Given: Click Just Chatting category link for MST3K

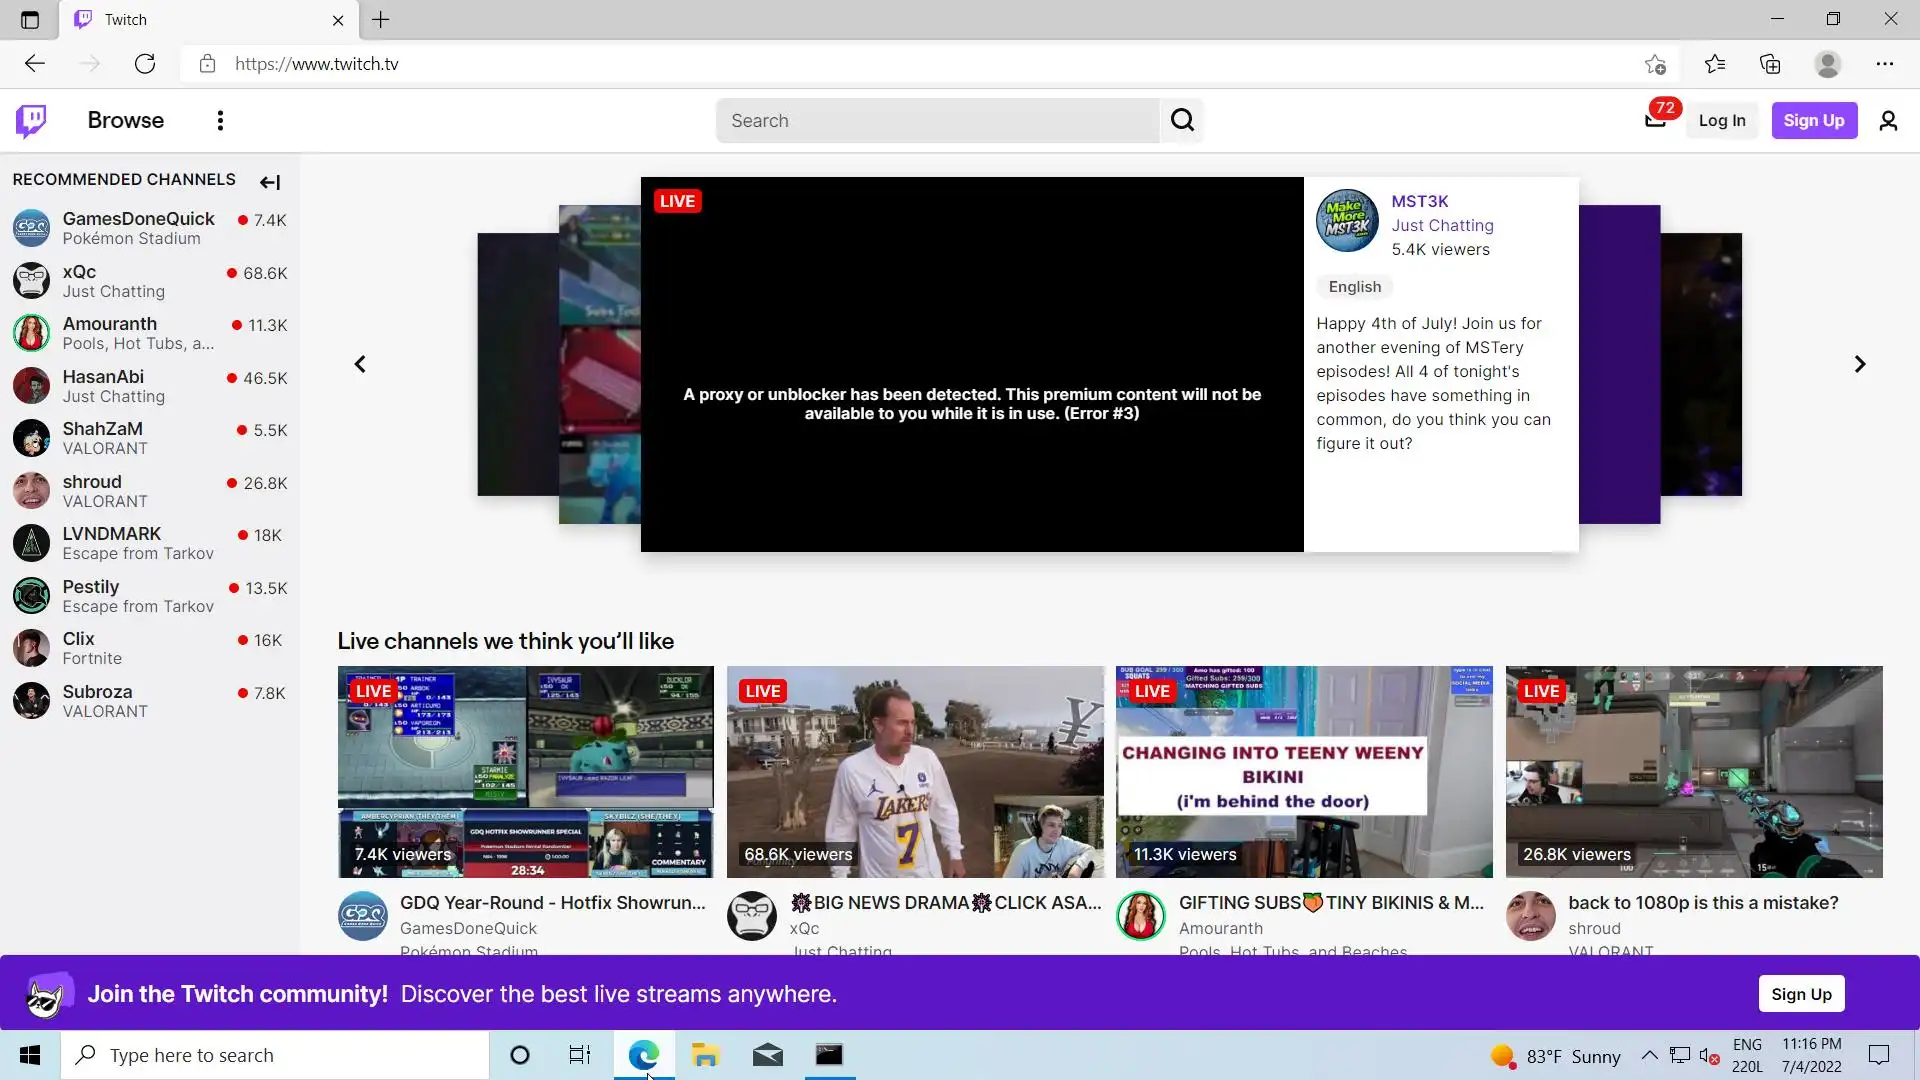Looking at the screenshot, I should (x=1441, y=225).
